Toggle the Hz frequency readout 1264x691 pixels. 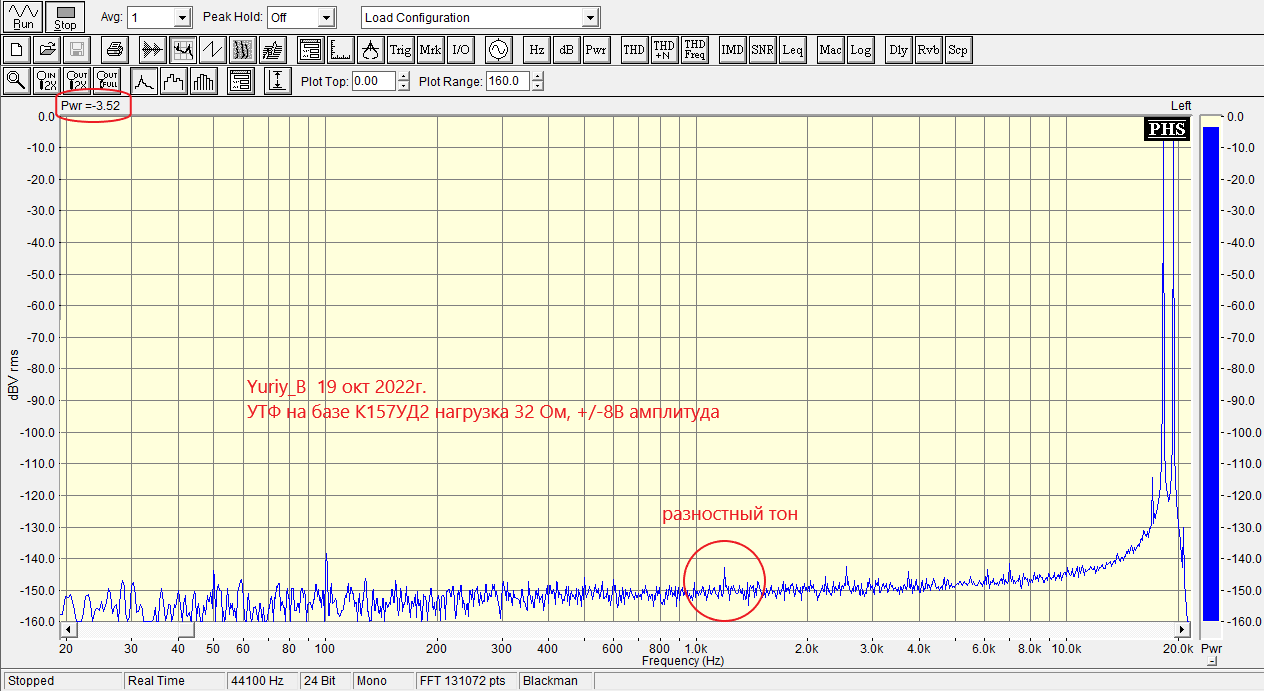click(536, 49)
